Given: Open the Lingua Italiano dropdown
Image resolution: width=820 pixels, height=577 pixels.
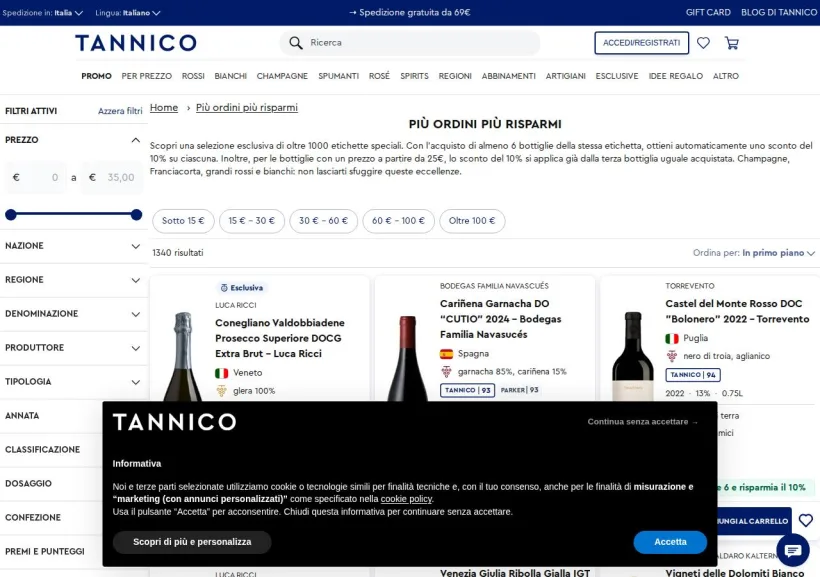Looking at the screenshot, I should pyautogui.click(x=128, y=13).
